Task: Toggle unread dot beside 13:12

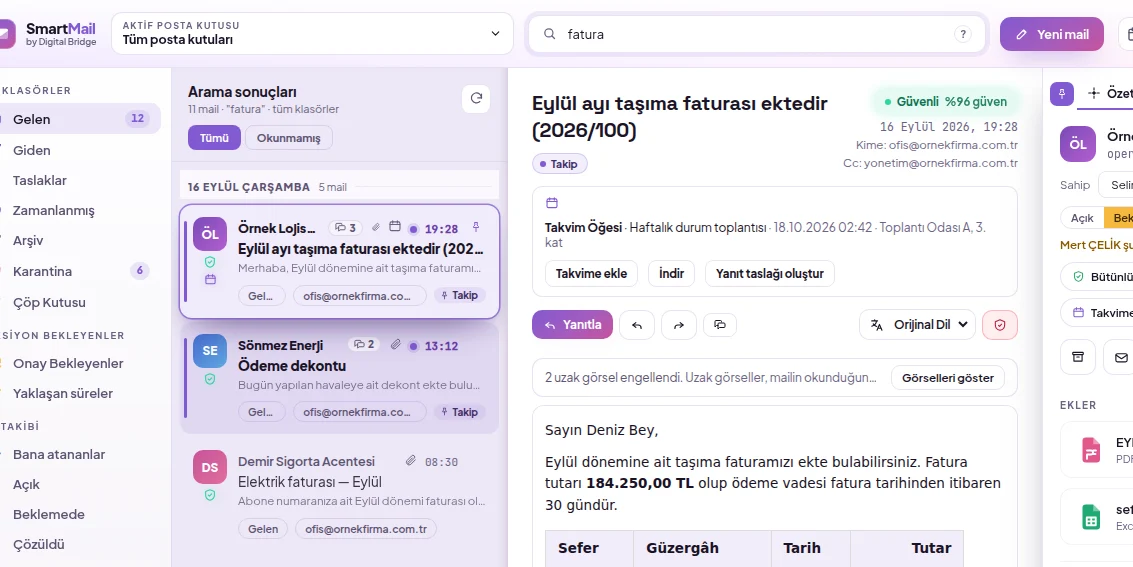Action: 413,346
